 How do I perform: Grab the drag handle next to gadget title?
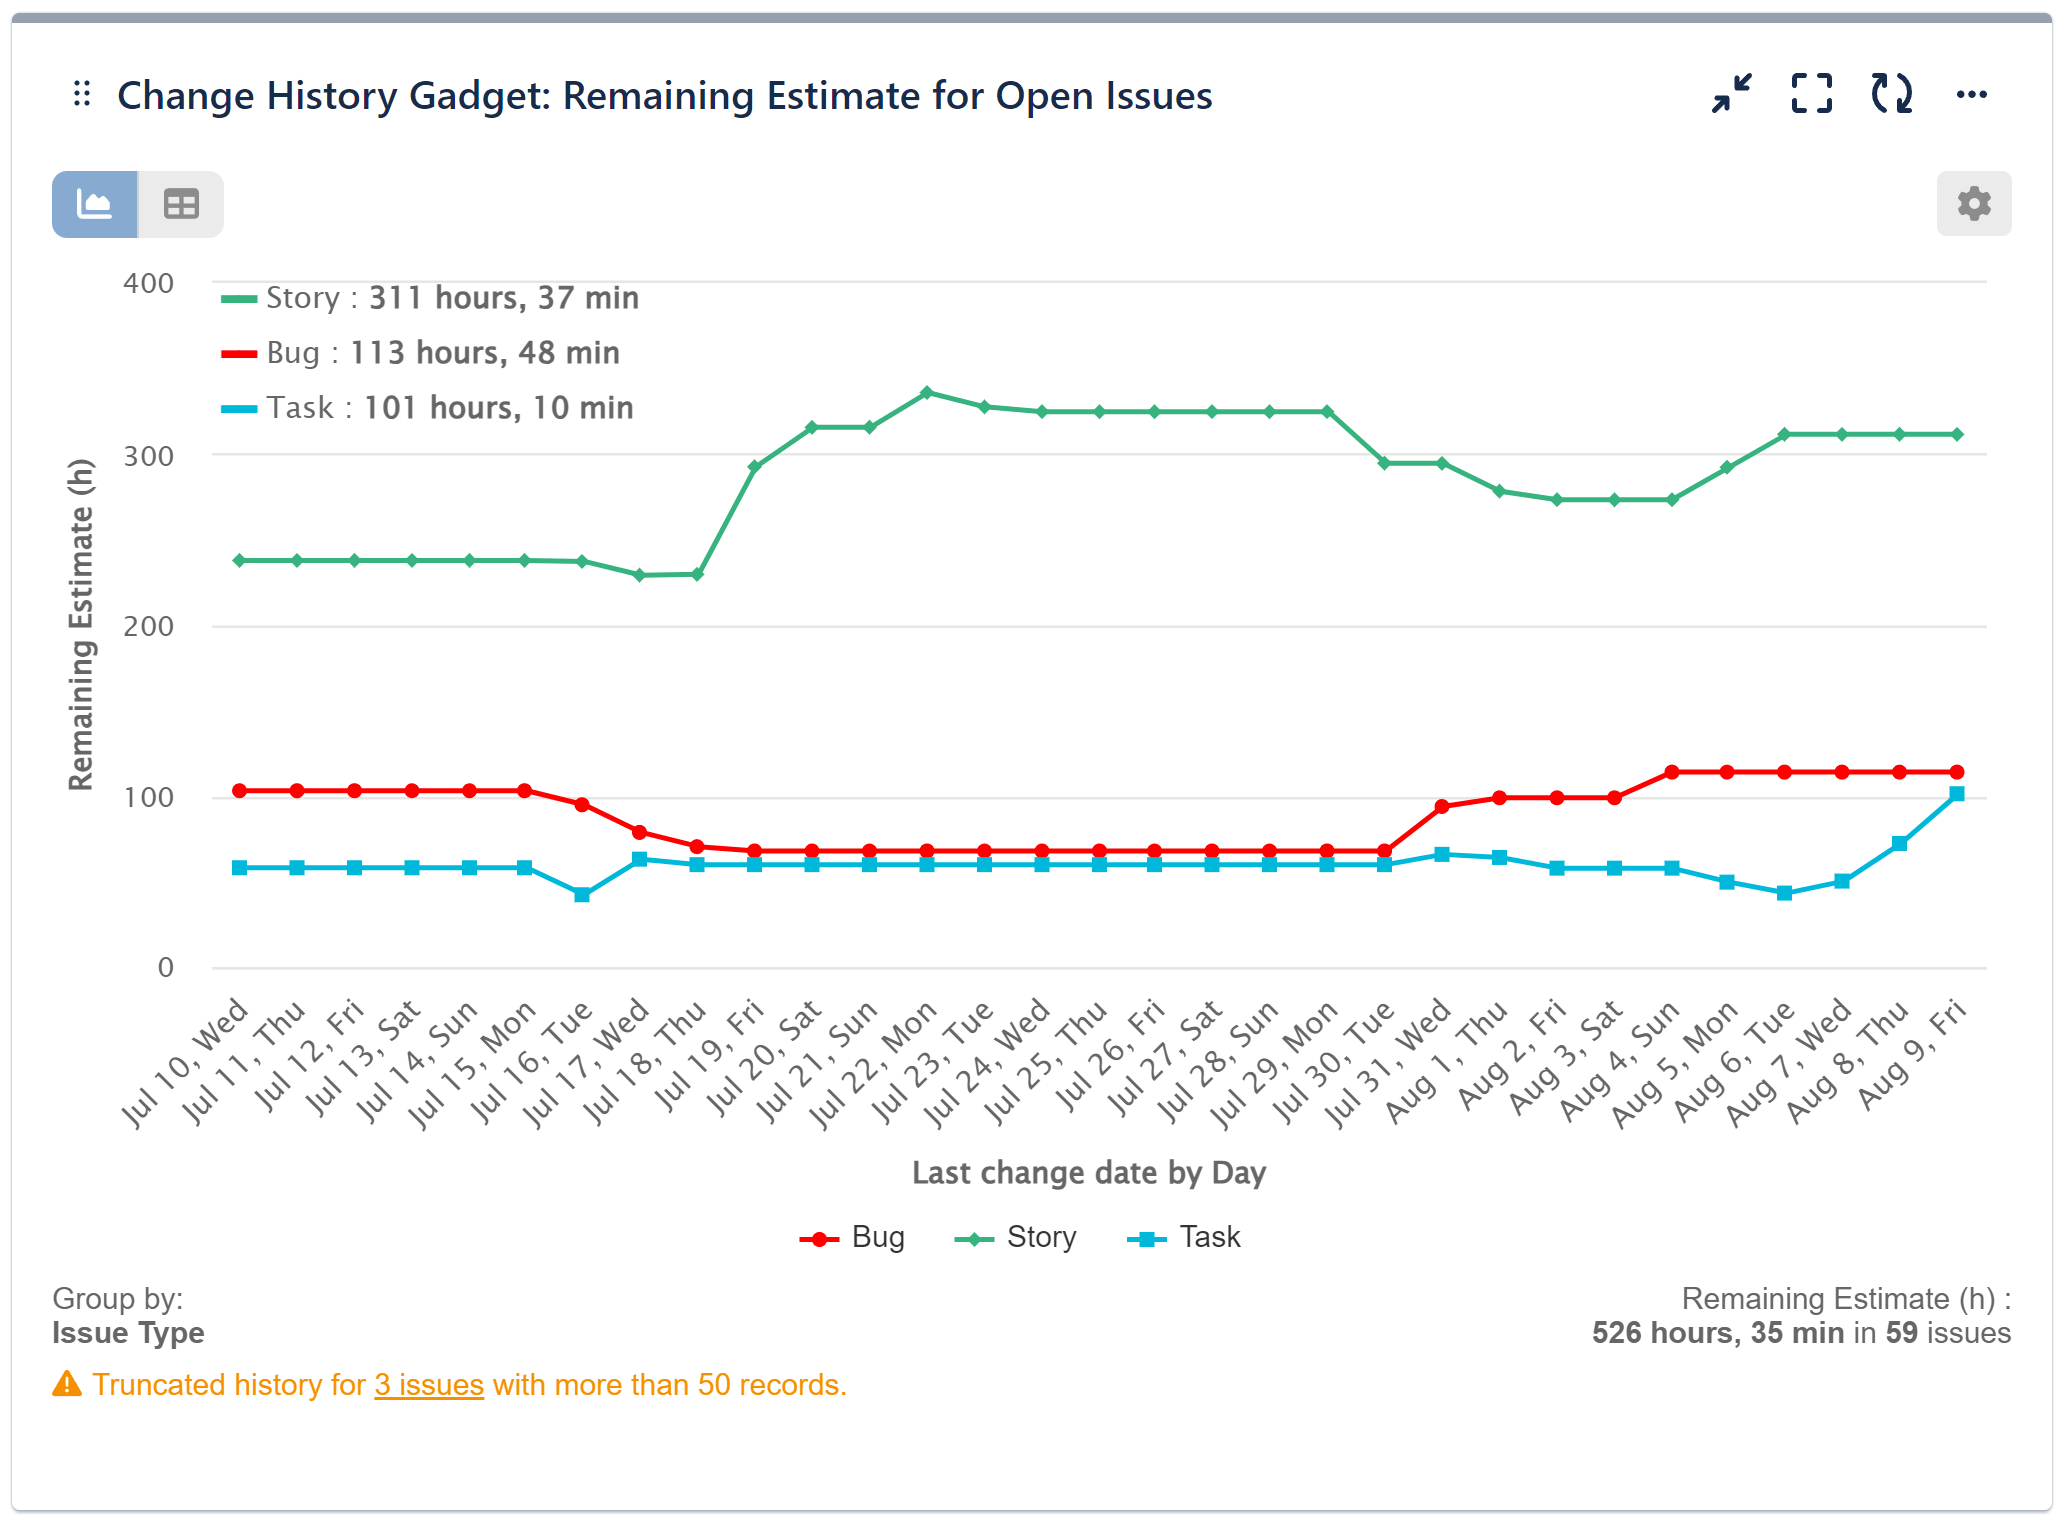coord(81,95)
